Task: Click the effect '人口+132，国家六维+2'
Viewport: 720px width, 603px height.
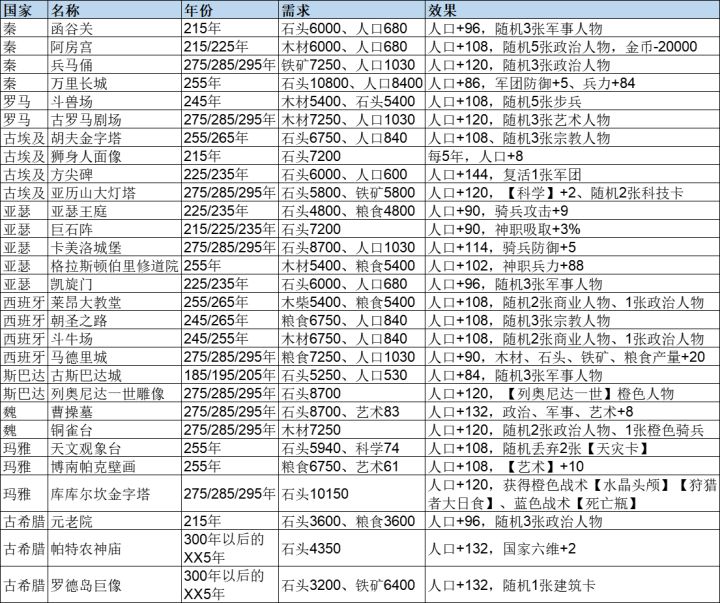Action: tap(572, 548)
